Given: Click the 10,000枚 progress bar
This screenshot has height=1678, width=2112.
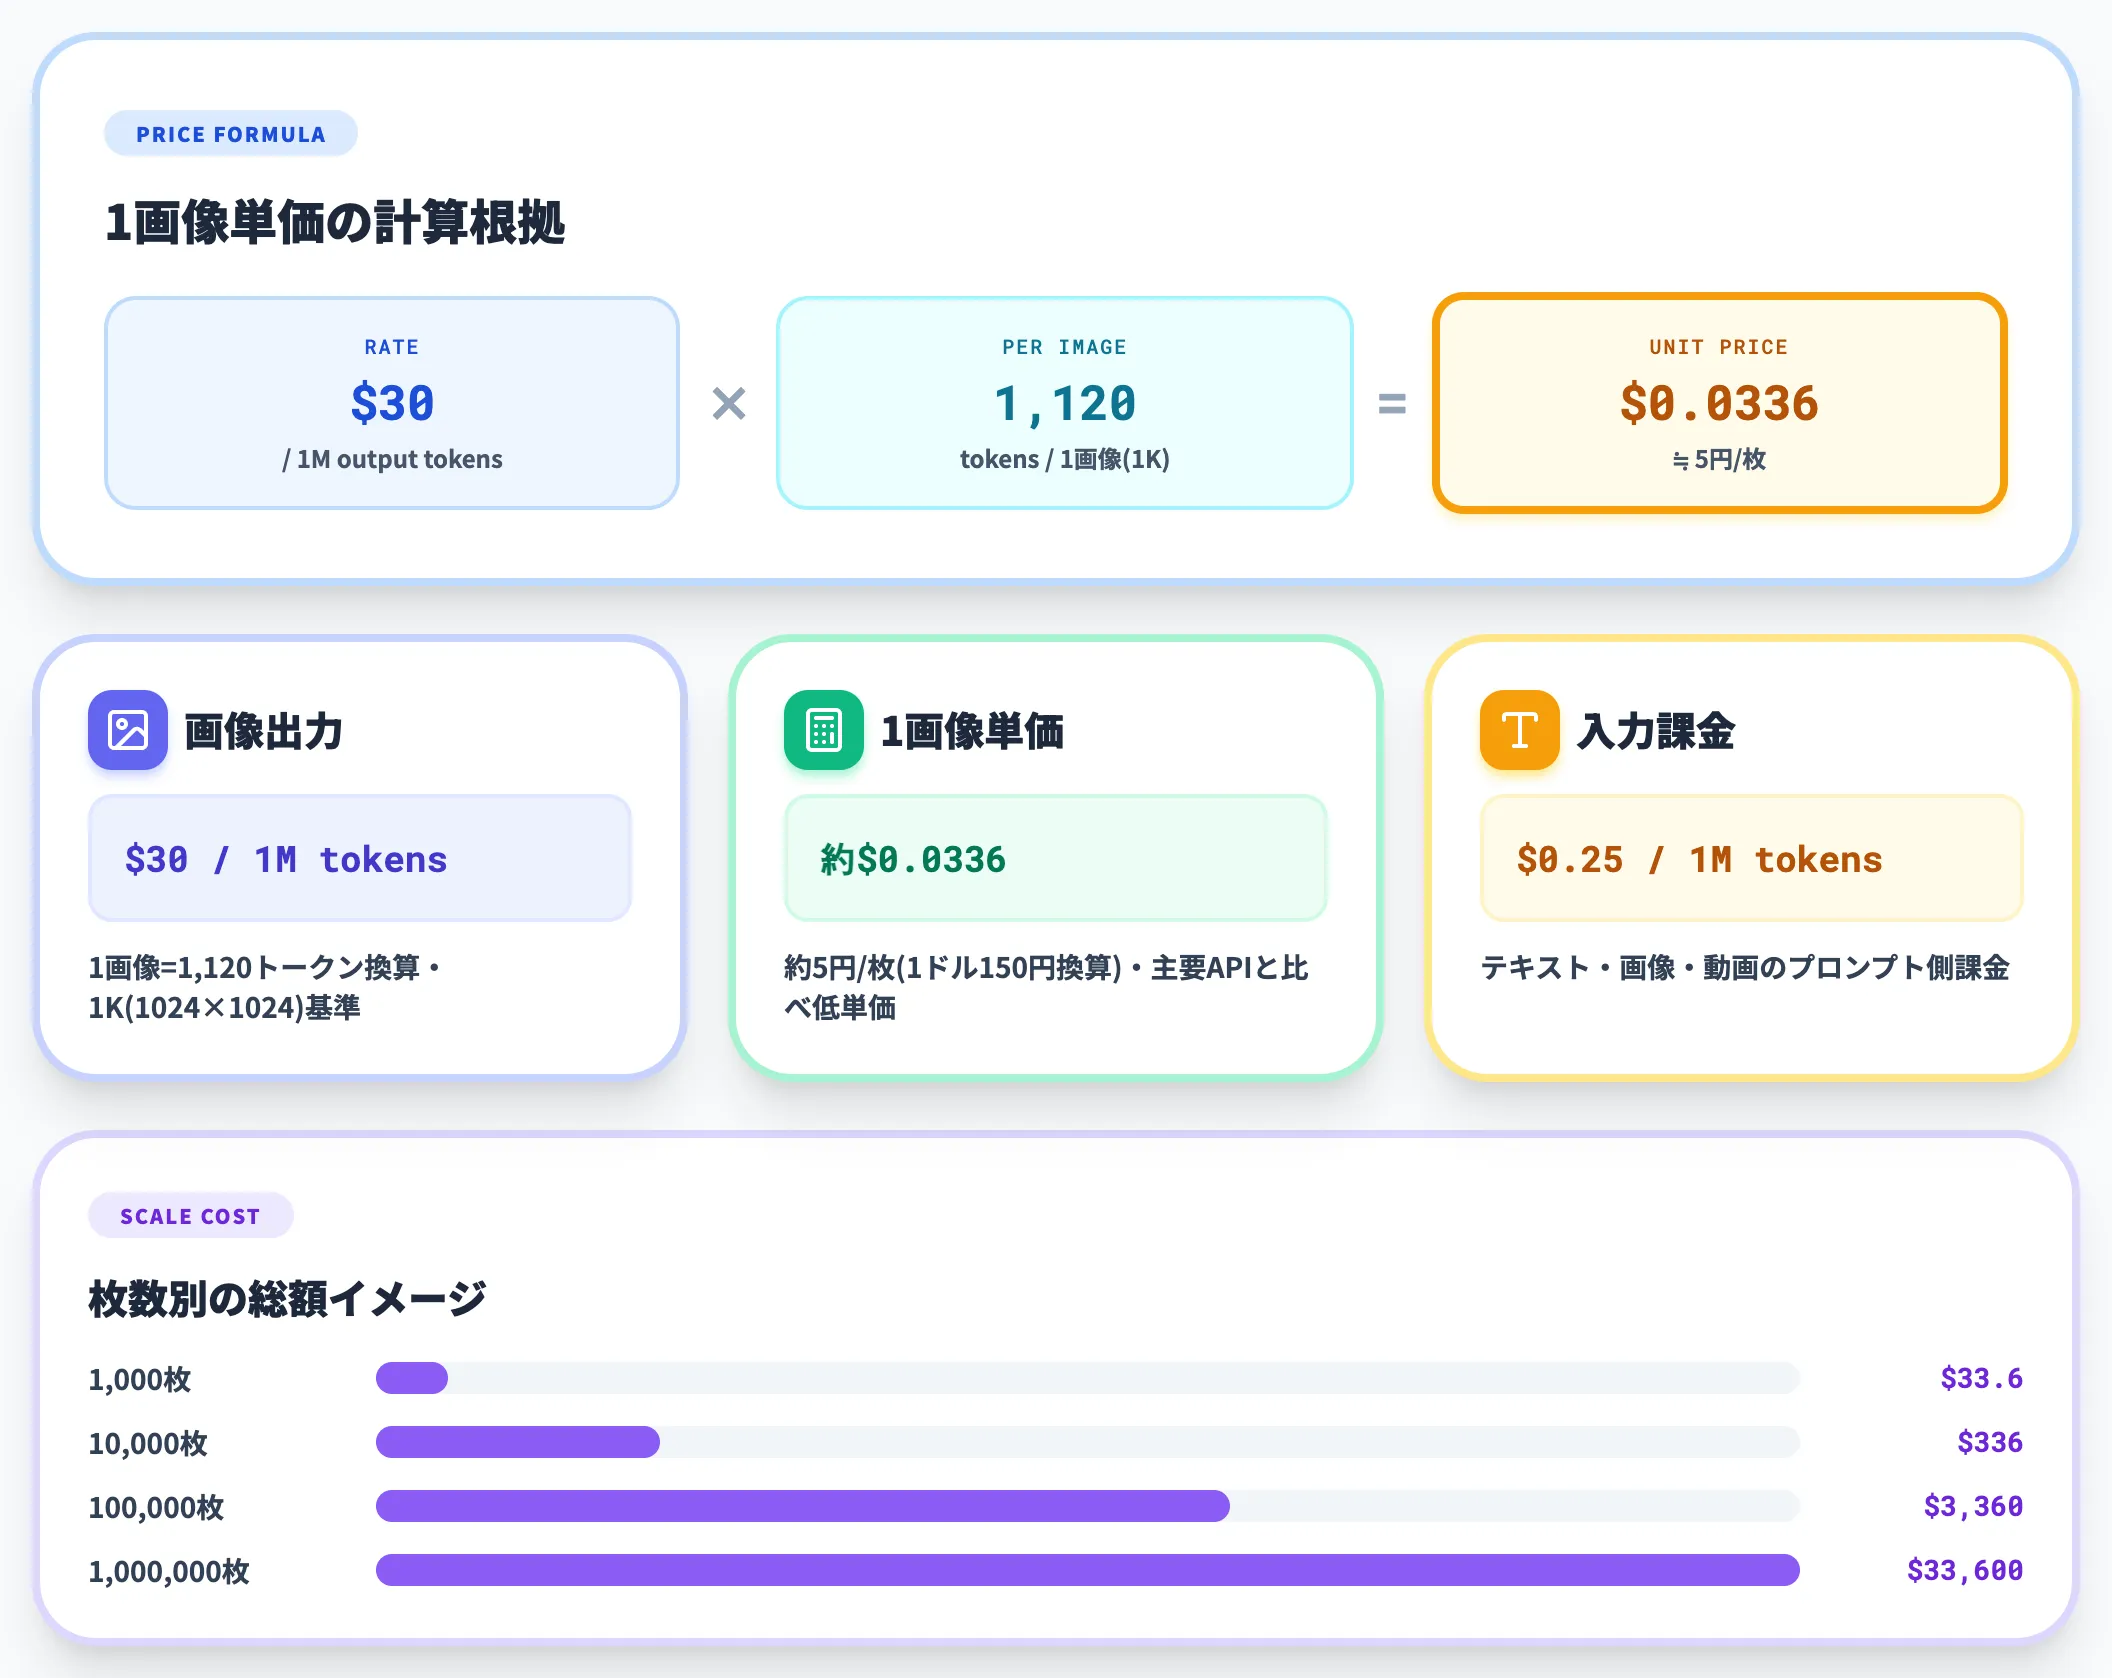Looking at the screenshot, I should [1087, 1442].
